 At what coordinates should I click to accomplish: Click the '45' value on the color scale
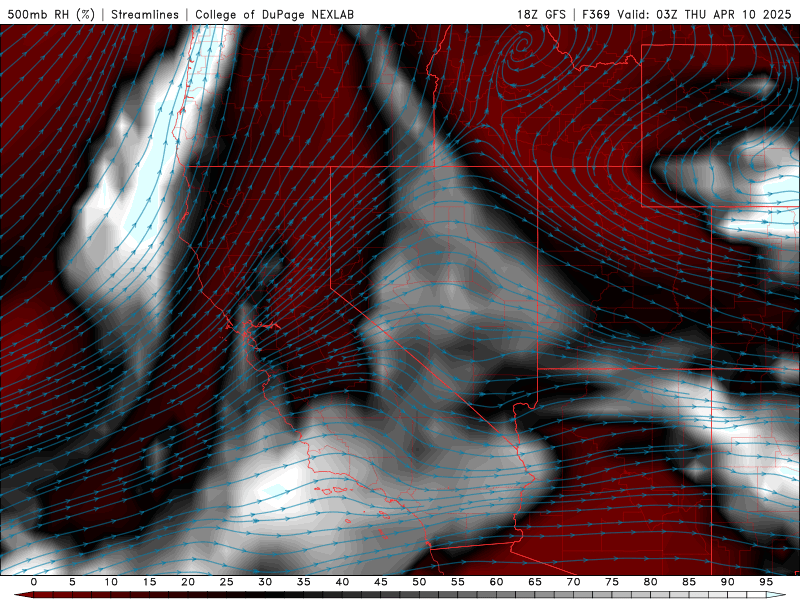[x=381, y=582]
